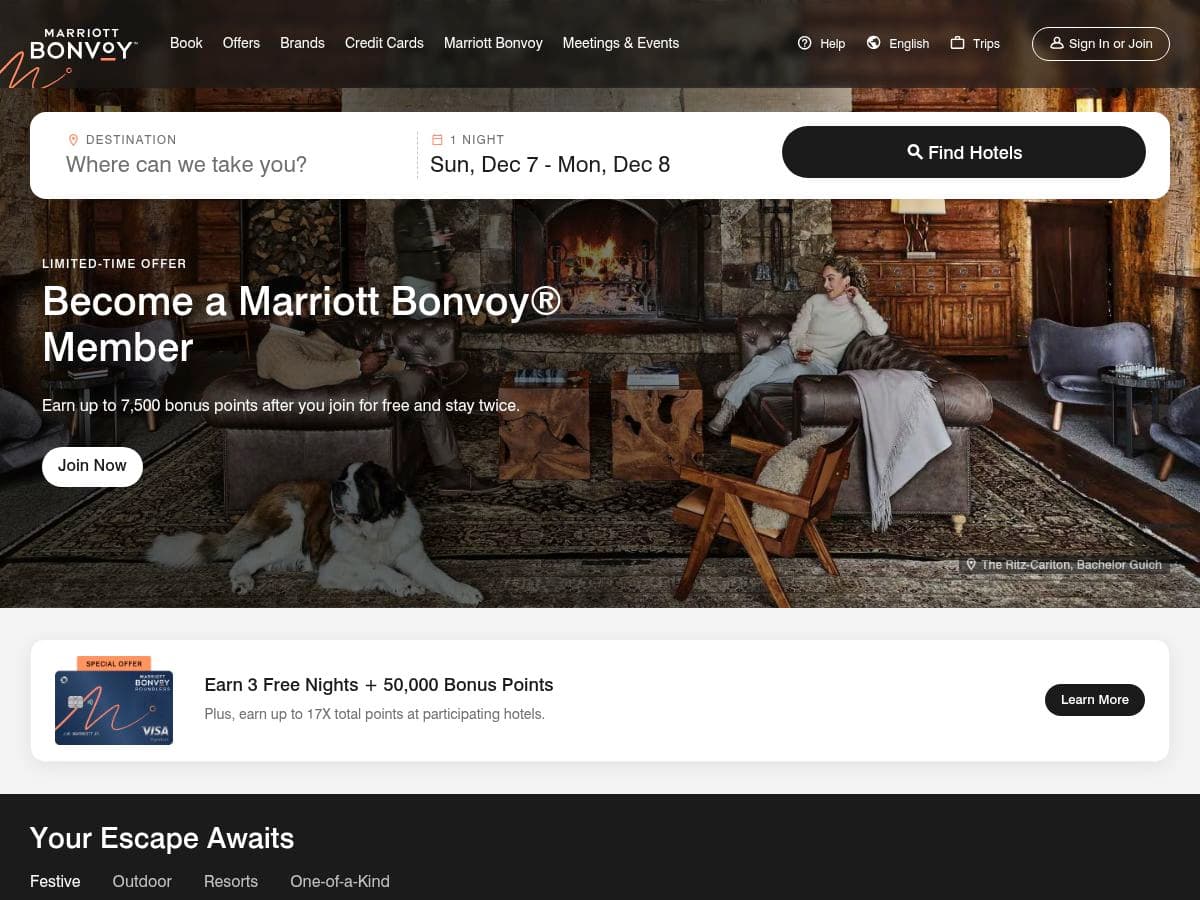Screen dimensions: 1200x900
Task: Click the person icon in Sign In
Action: tap(1056, 44)
